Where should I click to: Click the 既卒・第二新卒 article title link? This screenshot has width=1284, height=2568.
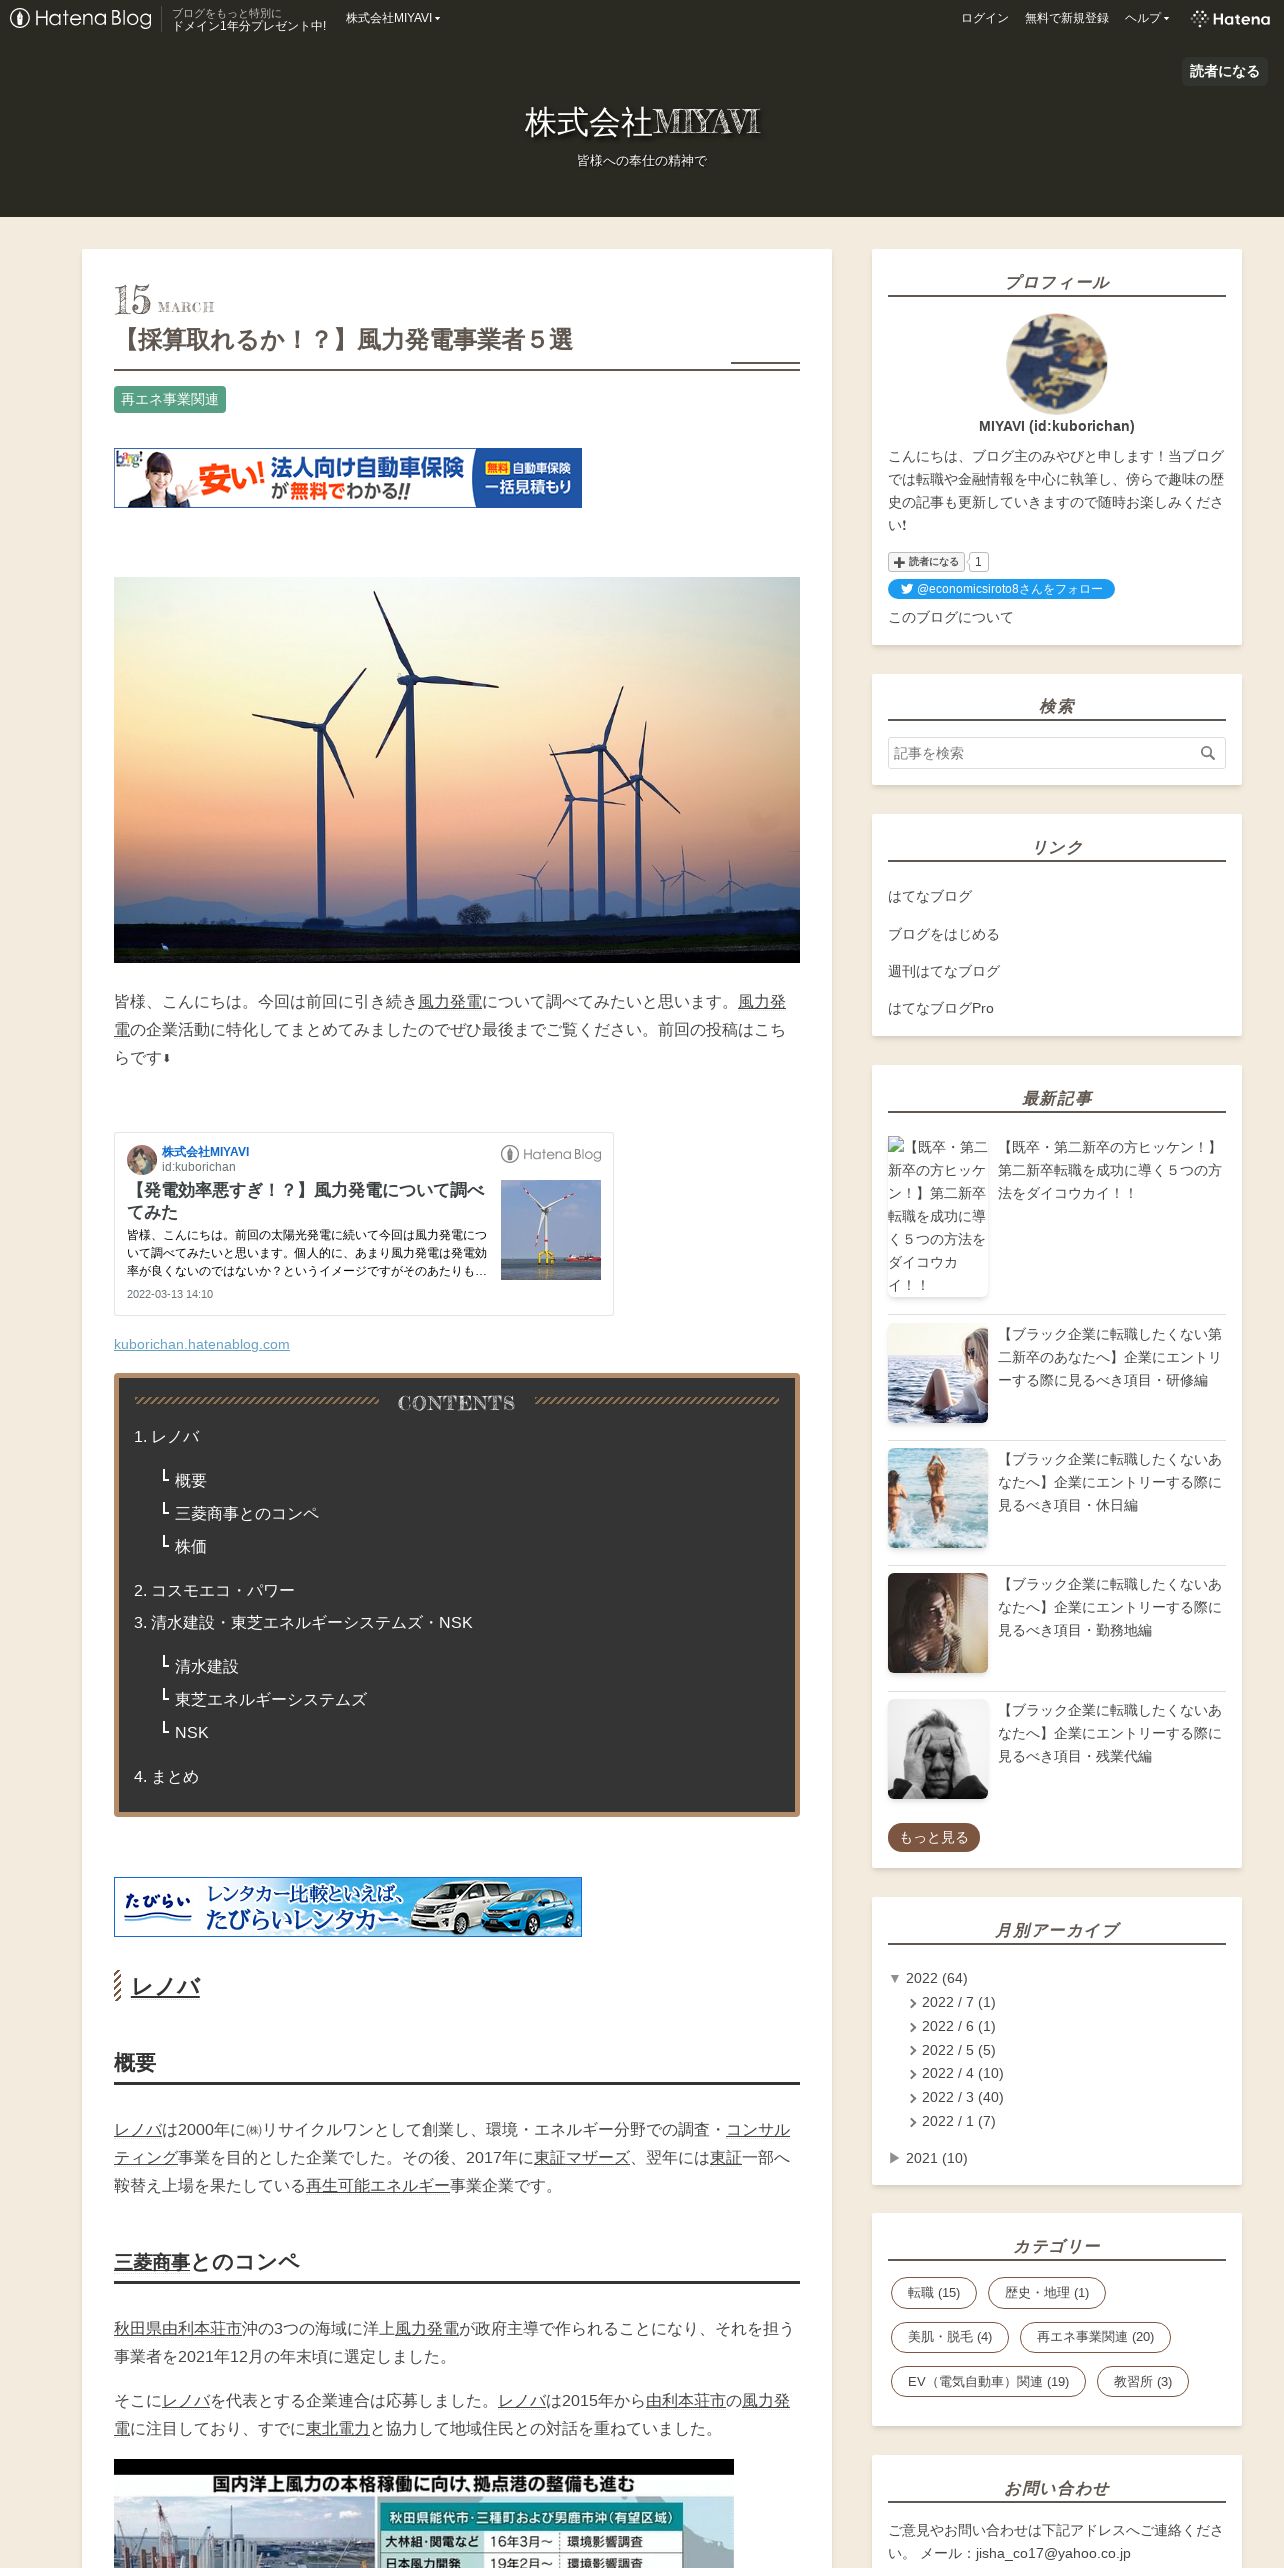click(1110, 1170)
